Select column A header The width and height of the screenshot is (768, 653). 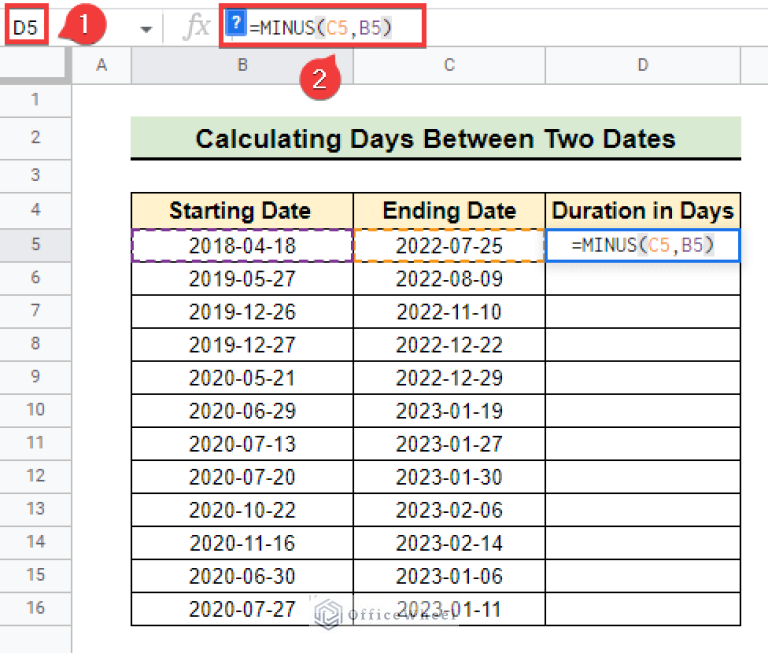coord(101,65)
